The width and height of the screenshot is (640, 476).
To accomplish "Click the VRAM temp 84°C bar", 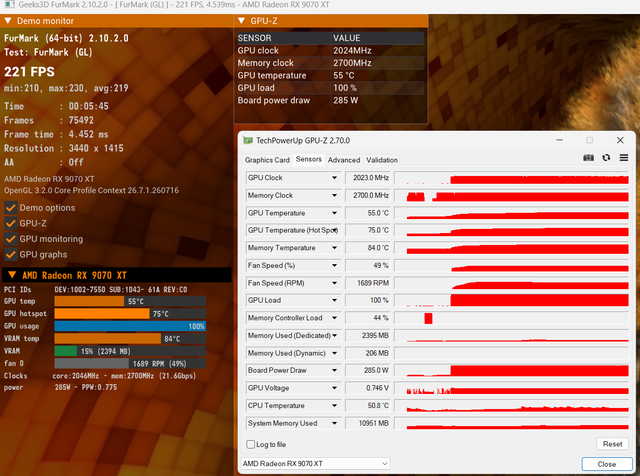I will point(130,338).
